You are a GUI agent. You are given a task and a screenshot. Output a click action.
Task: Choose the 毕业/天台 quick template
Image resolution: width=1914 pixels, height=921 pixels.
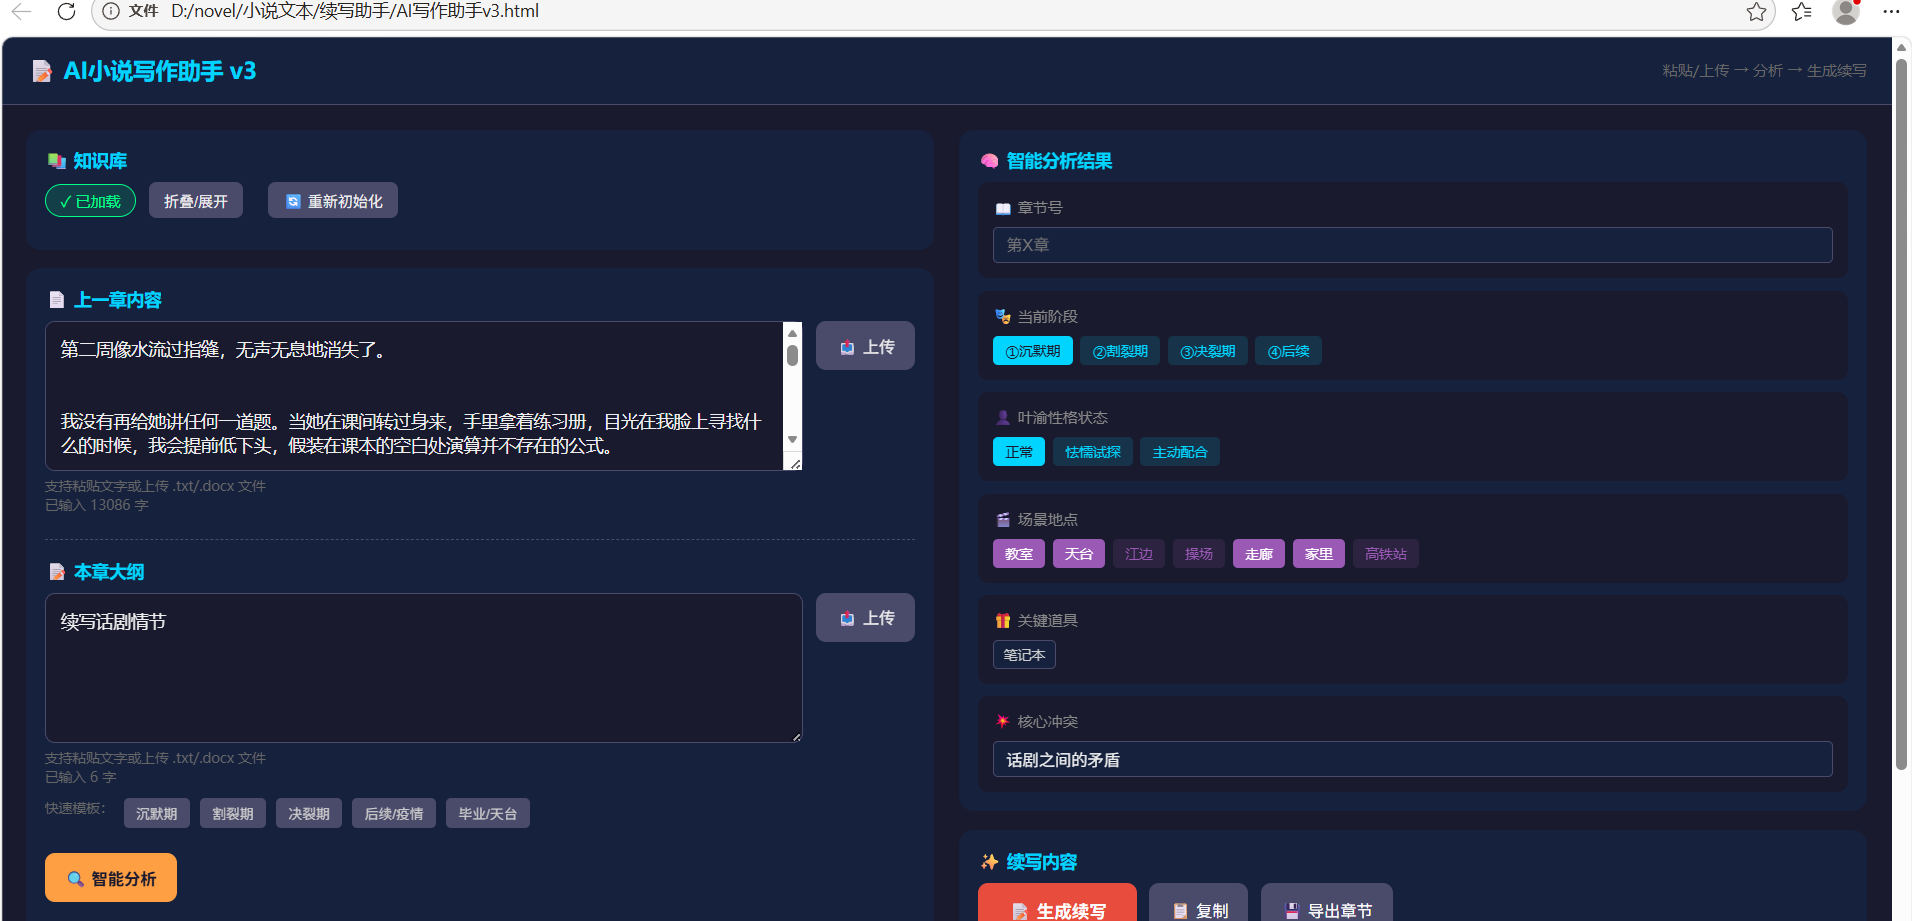[x=487, y=814]
